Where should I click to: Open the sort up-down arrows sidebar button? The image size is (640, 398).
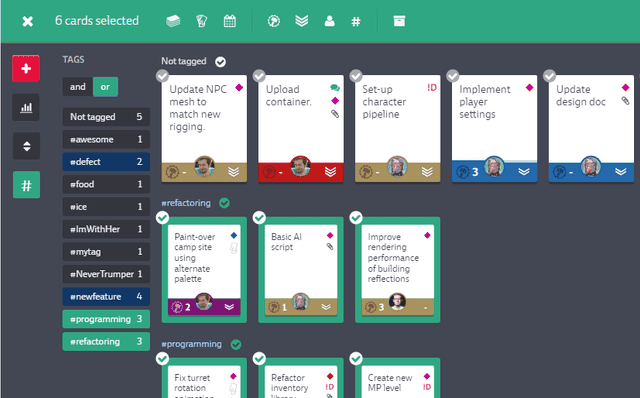[x=26, y=146]
